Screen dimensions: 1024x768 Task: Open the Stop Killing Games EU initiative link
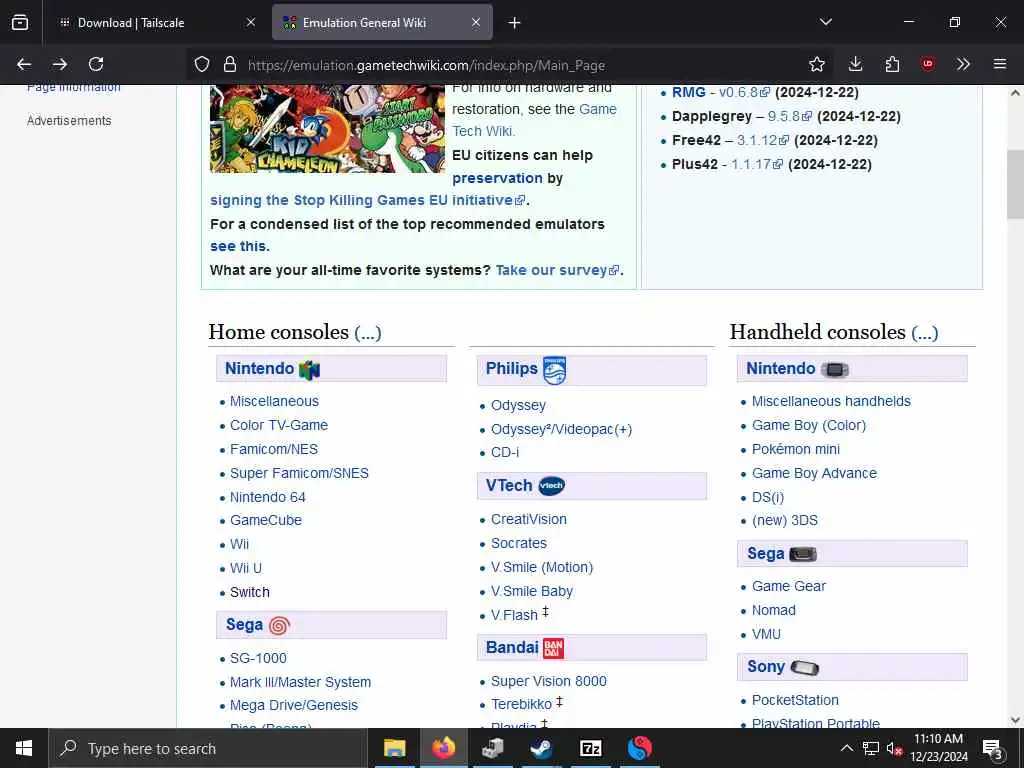point(368,200)
